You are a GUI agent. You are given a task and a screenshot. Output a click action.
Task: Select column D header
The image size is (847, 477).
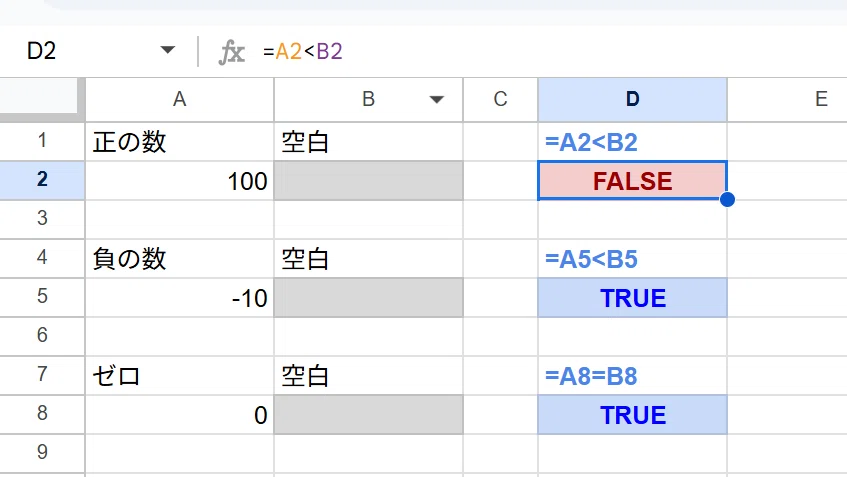(633, 99)
